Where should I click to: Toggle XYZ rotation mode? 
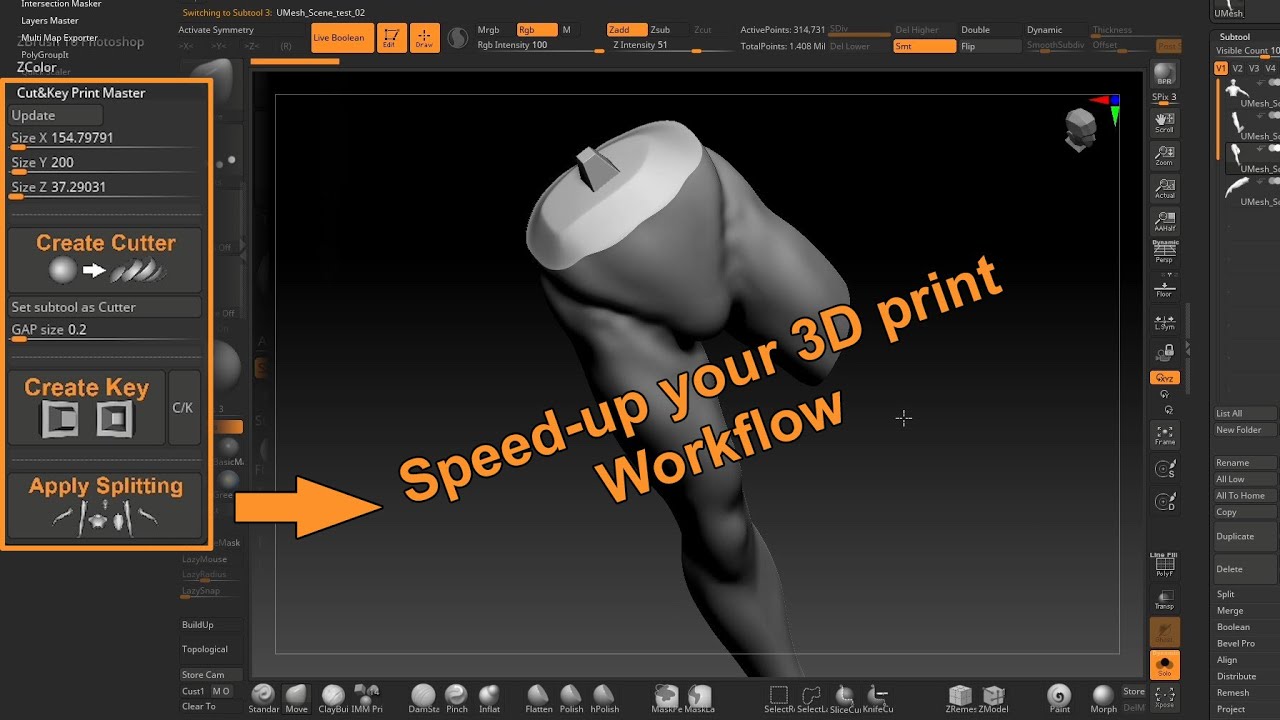(x=1165, y=378)
